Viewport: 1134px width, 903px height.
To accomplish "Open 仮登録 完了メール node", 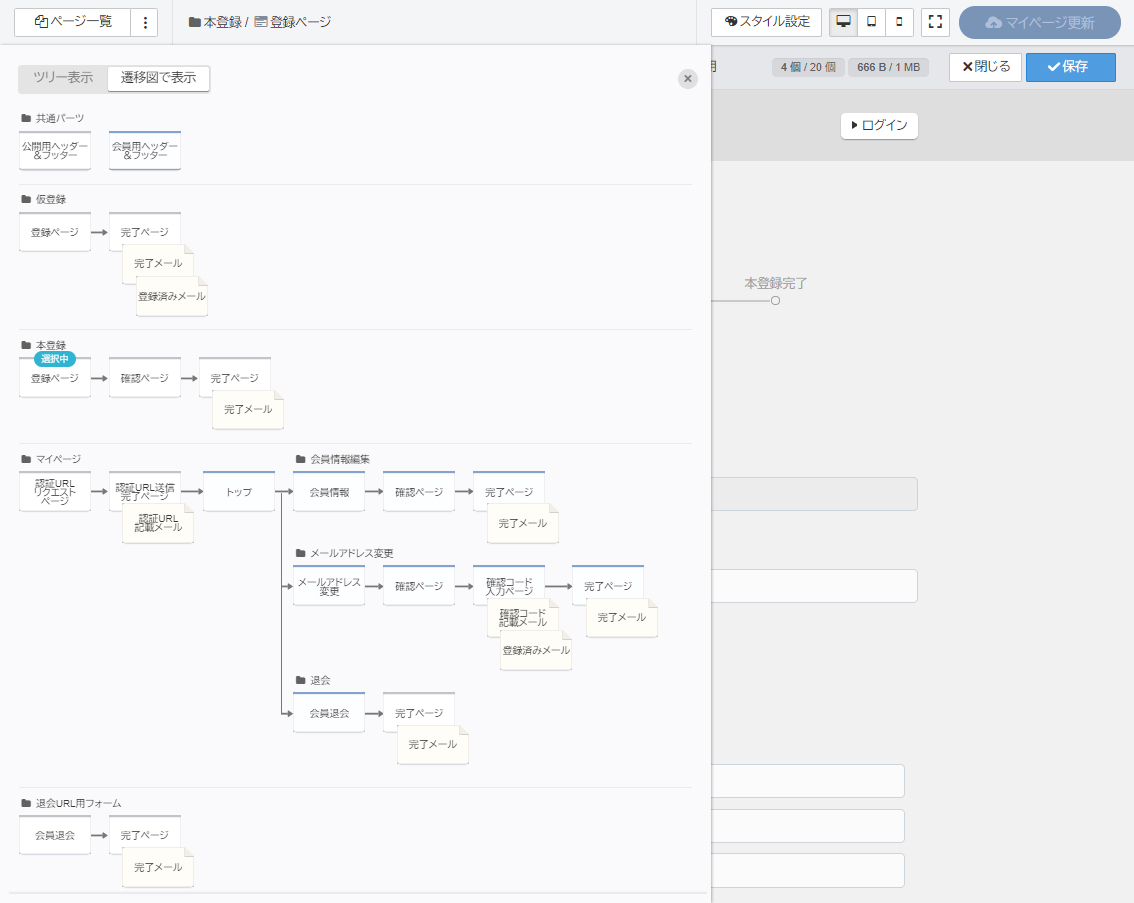I will (x=158, y=264).
